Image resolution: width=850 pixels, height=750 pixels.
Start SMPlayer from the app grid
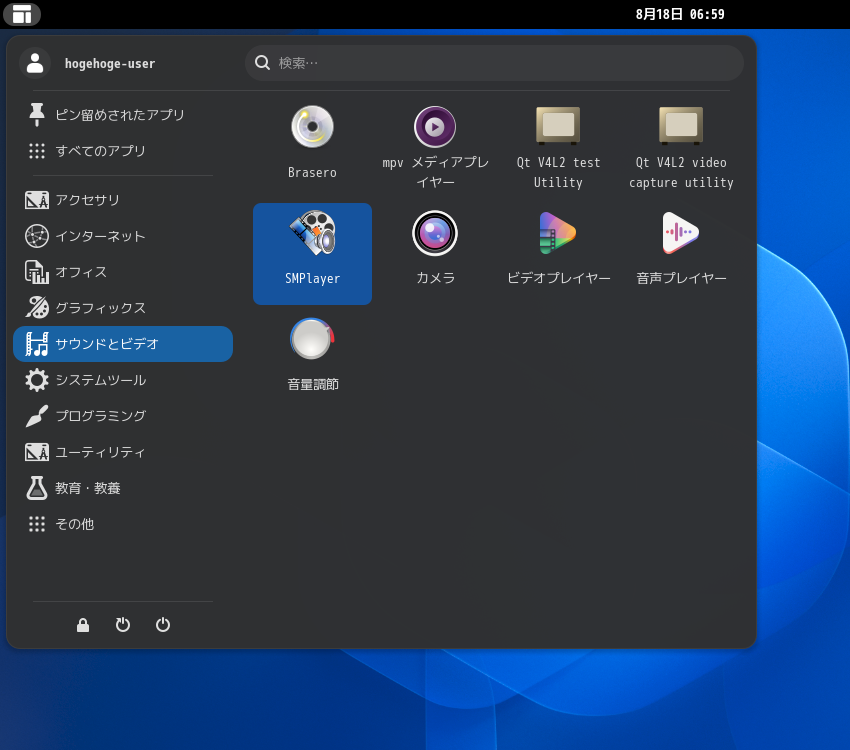pos(312,254)
